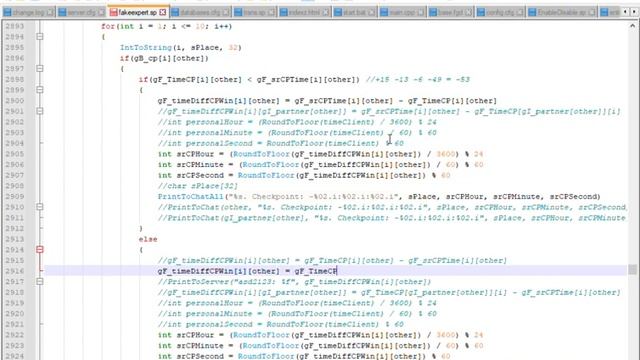The width and height of the screenshot is (640, 360).
Task: Switch to the change.log tab
Action: (28, 12)
